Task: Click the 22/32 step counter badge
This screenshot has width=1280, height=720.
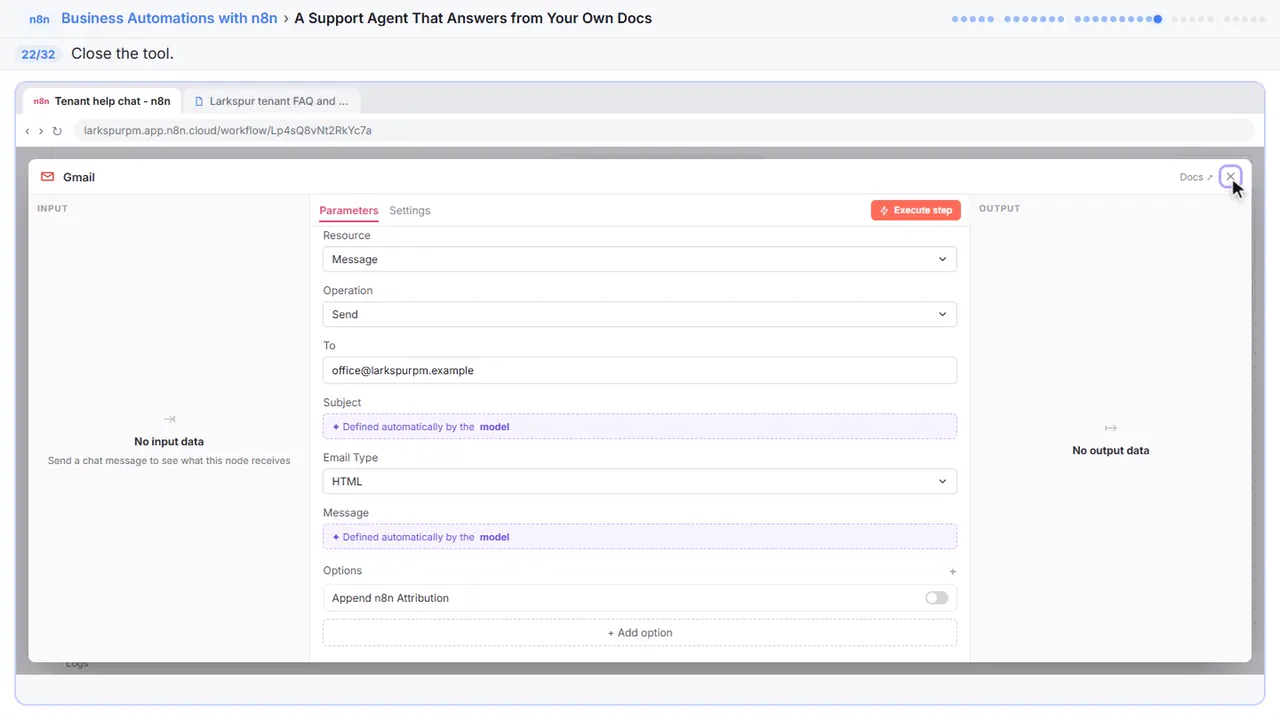Action: pyautogui.click(x=39, y=54)
